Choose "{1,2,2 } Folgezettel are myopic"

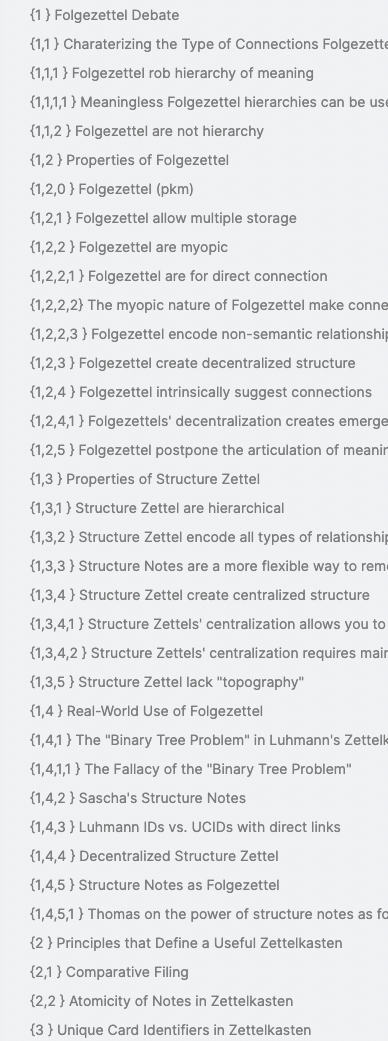pos(129,248)
